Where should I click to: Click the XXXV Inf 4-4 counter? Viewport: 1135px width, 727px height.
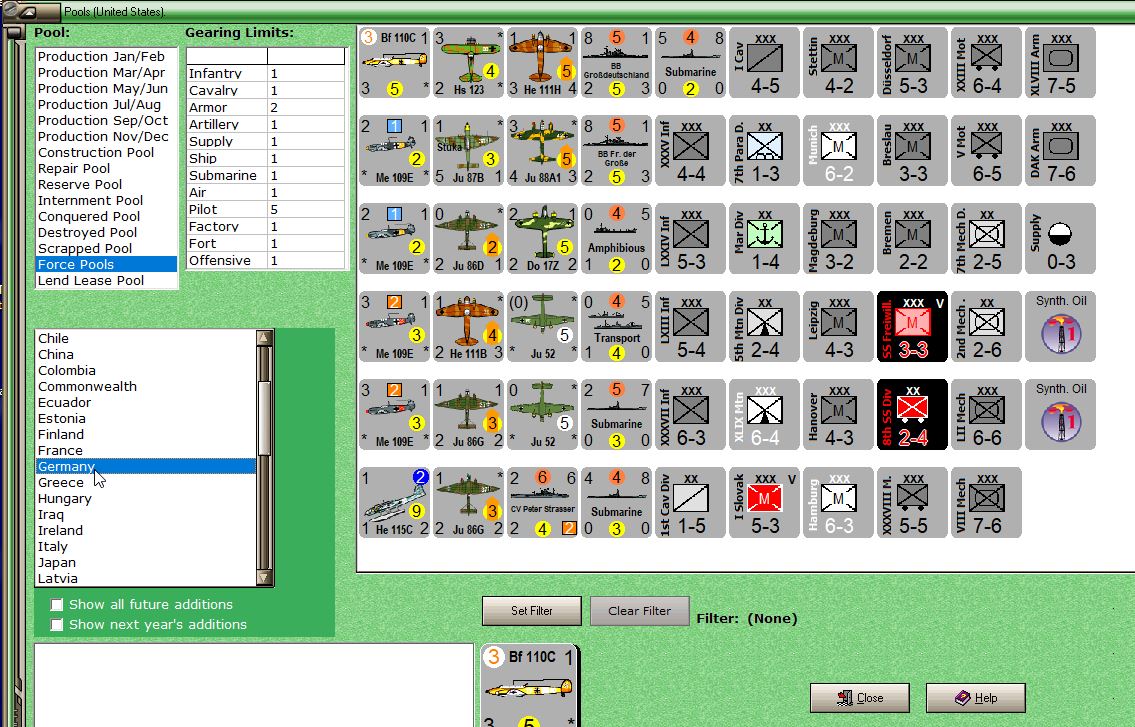click(690, 151)
